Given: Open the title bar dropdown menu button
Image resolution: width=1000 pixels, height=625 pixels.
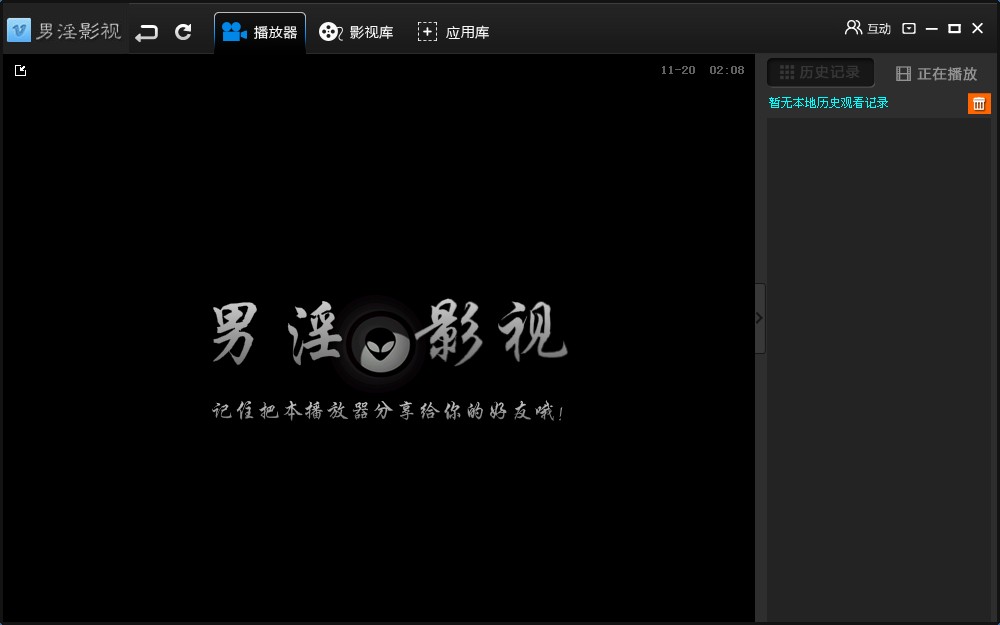Looking at the screenshot, I should coord(909,28).
